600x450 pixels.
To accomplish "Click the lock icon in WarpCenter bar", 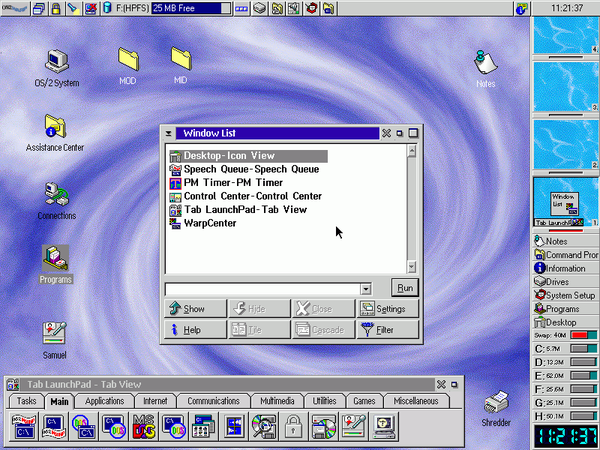I will 56,9.
